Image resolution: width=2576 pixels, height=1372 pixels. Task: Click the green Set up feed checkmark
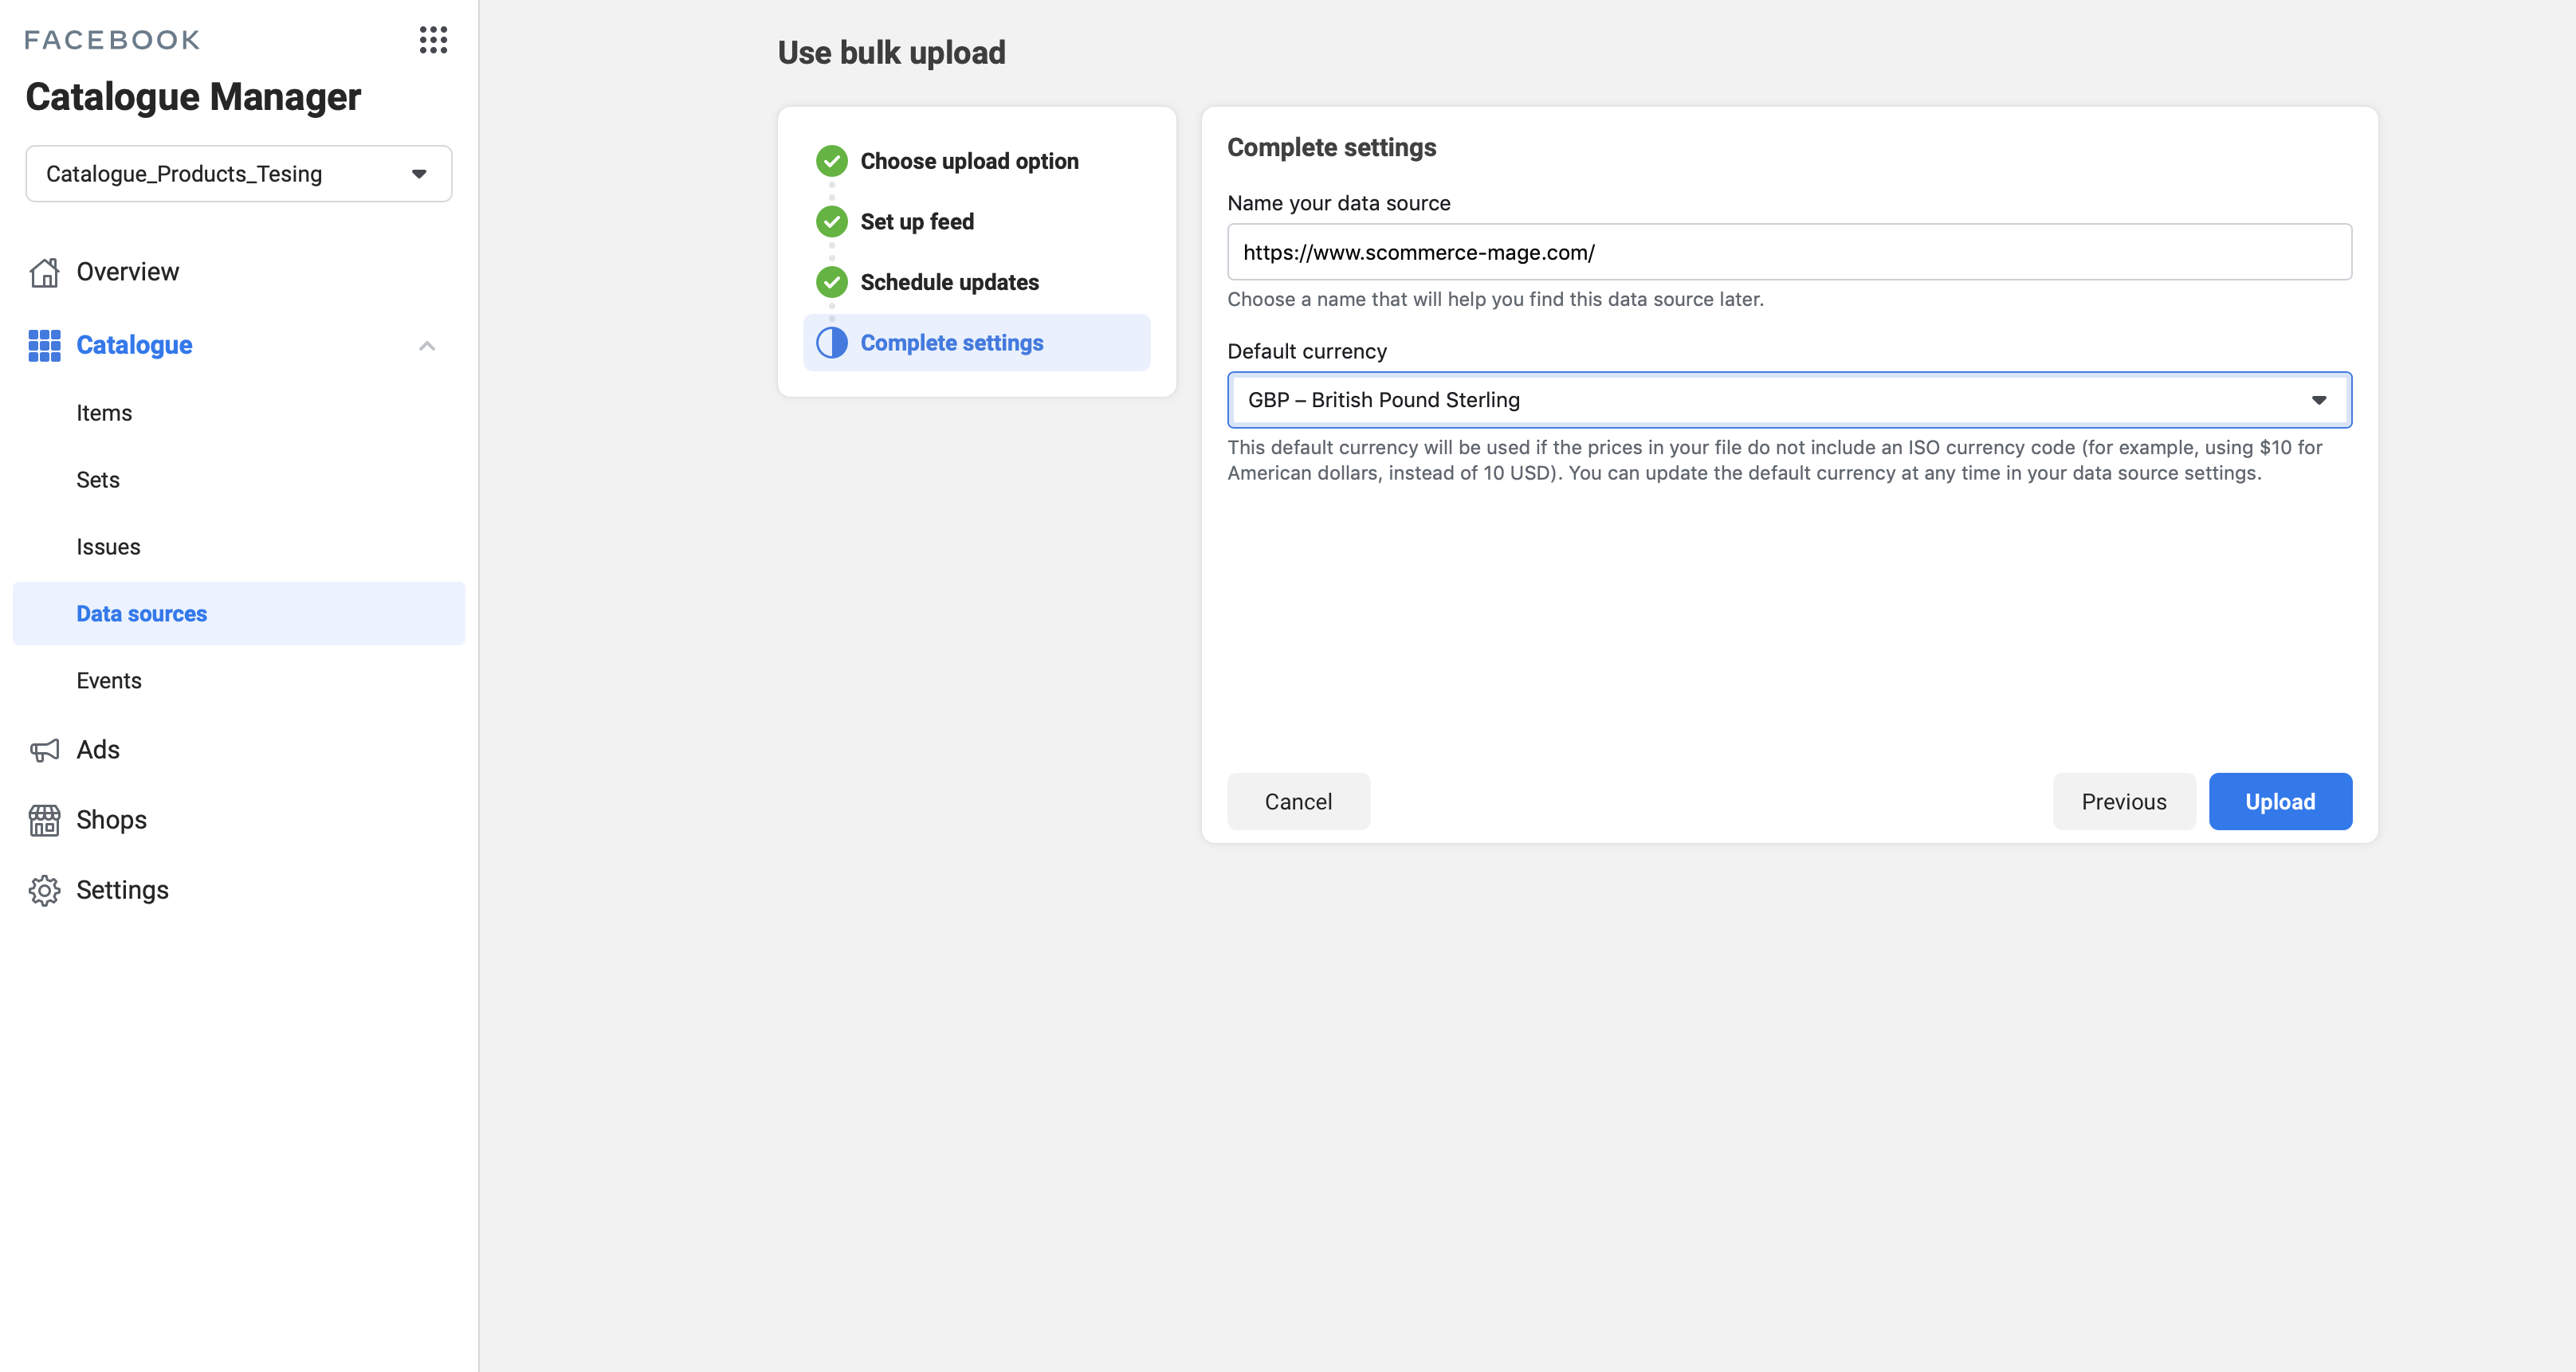[831, 221]
